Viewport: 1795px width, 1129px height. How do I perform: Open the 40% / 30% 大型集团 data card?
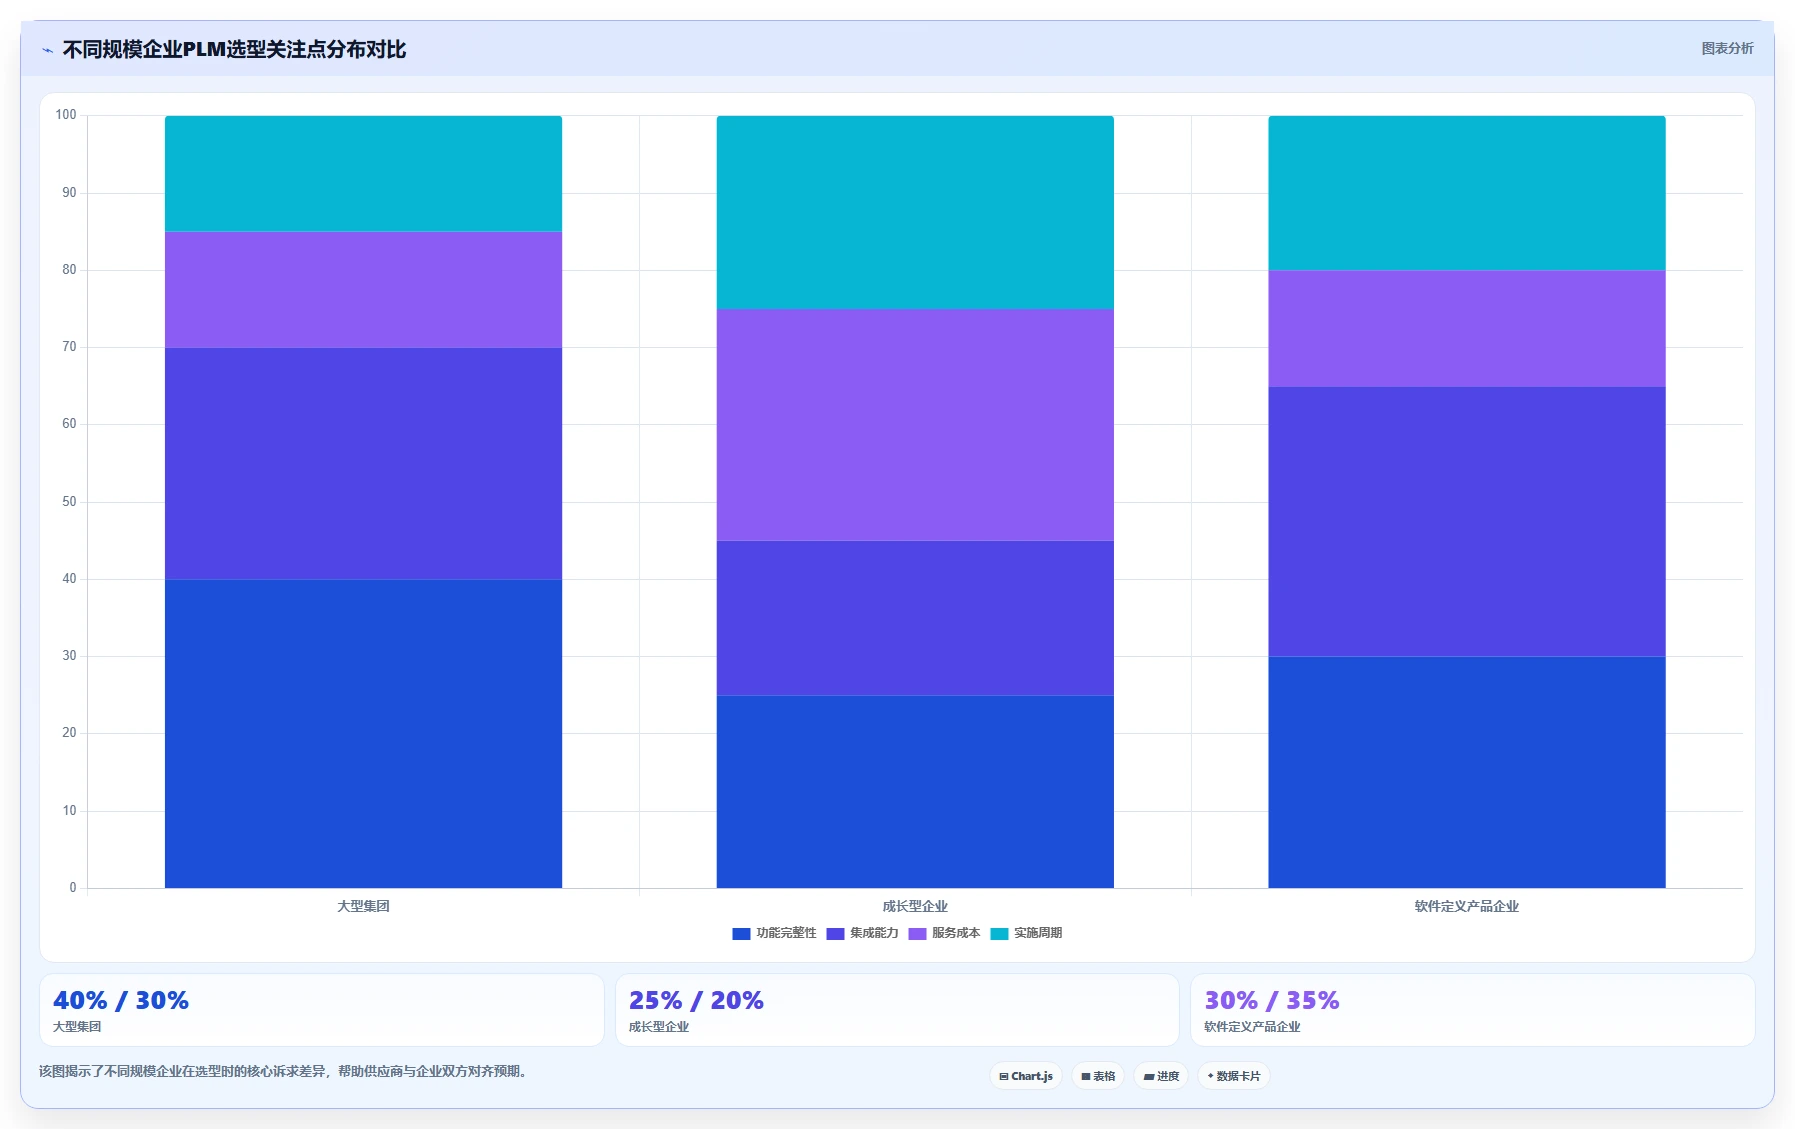(x=322, y=1010)
